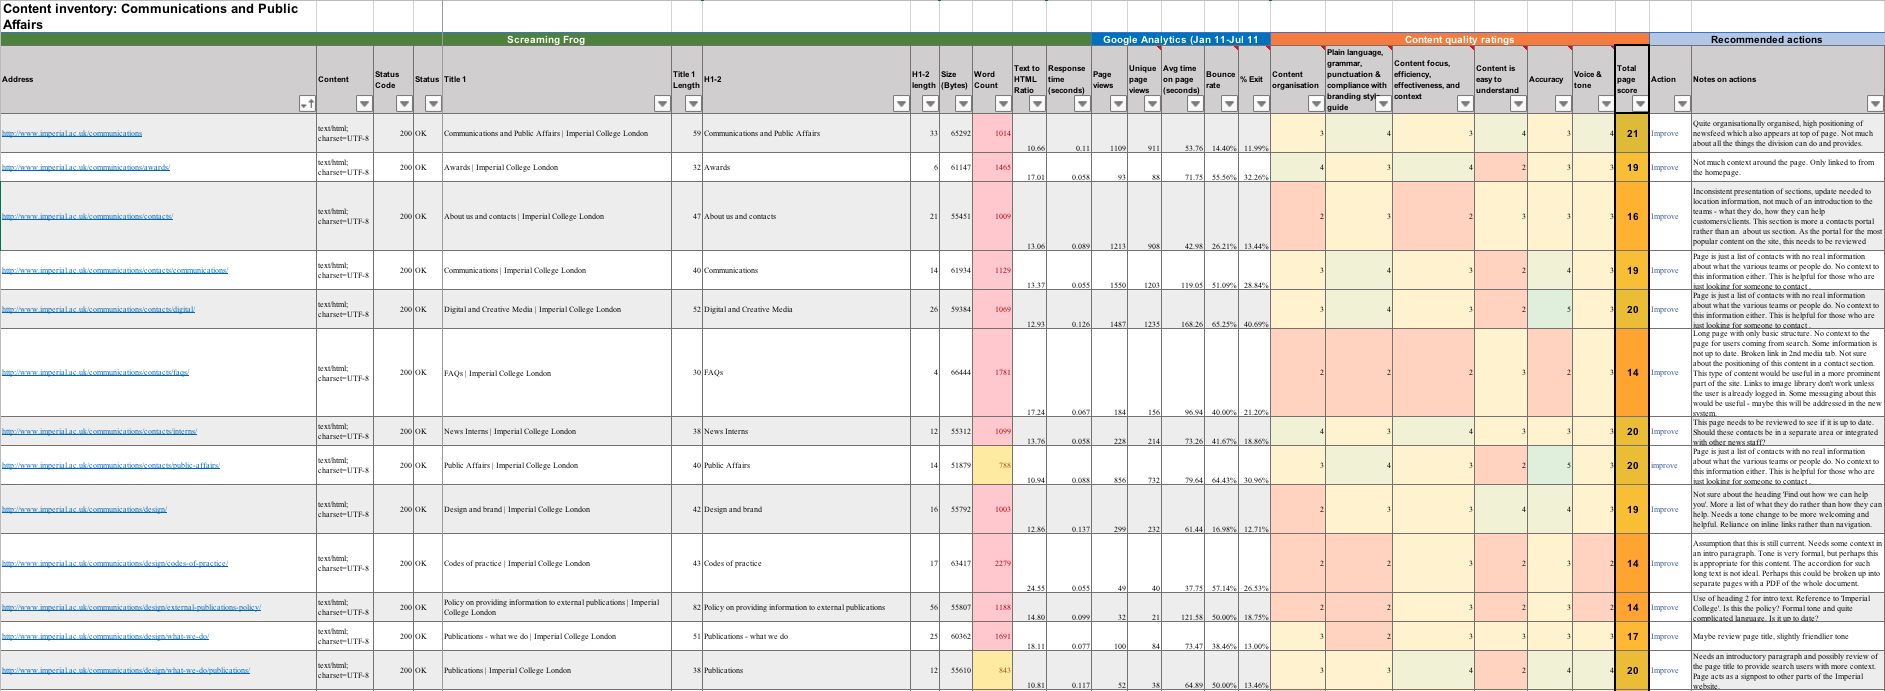
Task: Open the Accuracy column filter arrow
Action: pyautogui.click(x=1563, y=104)
